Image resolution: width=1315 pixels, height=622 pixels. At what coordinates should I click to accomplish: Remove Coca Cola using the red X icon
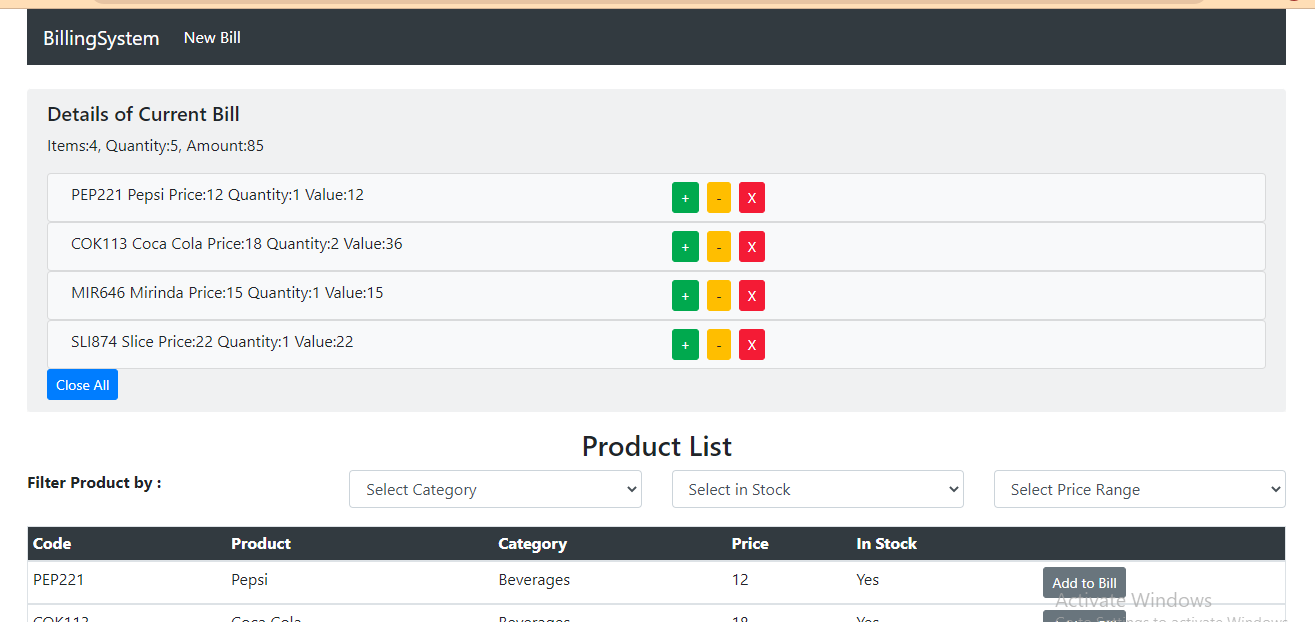(751, 246)
